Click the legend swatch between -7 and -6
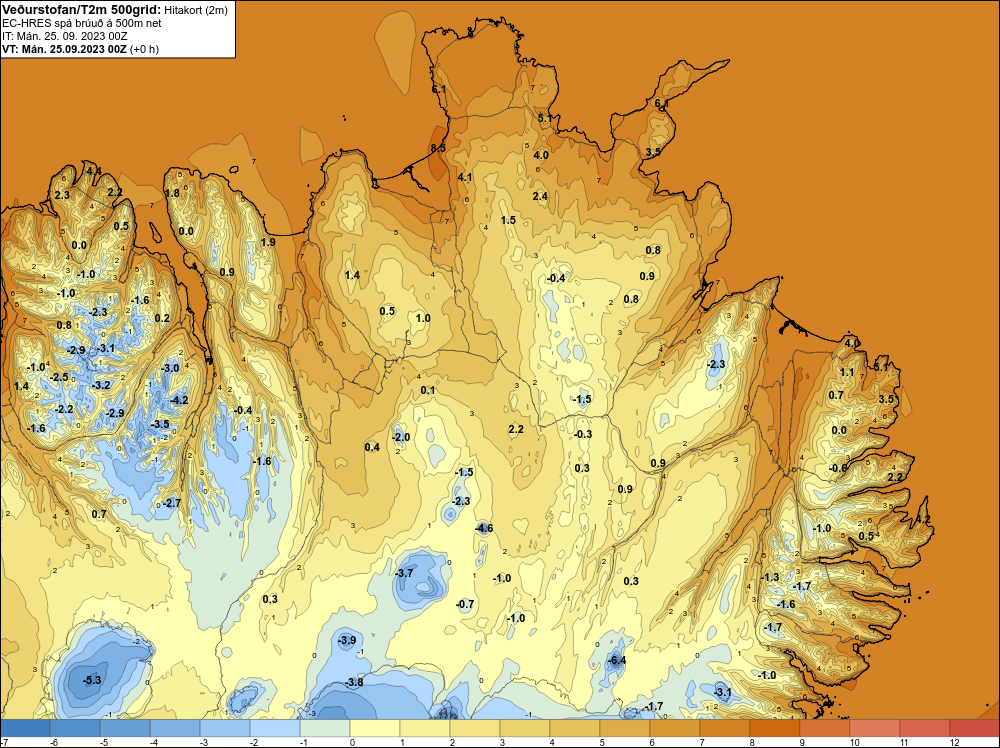 pyautogui.click(x=25, y=728)
